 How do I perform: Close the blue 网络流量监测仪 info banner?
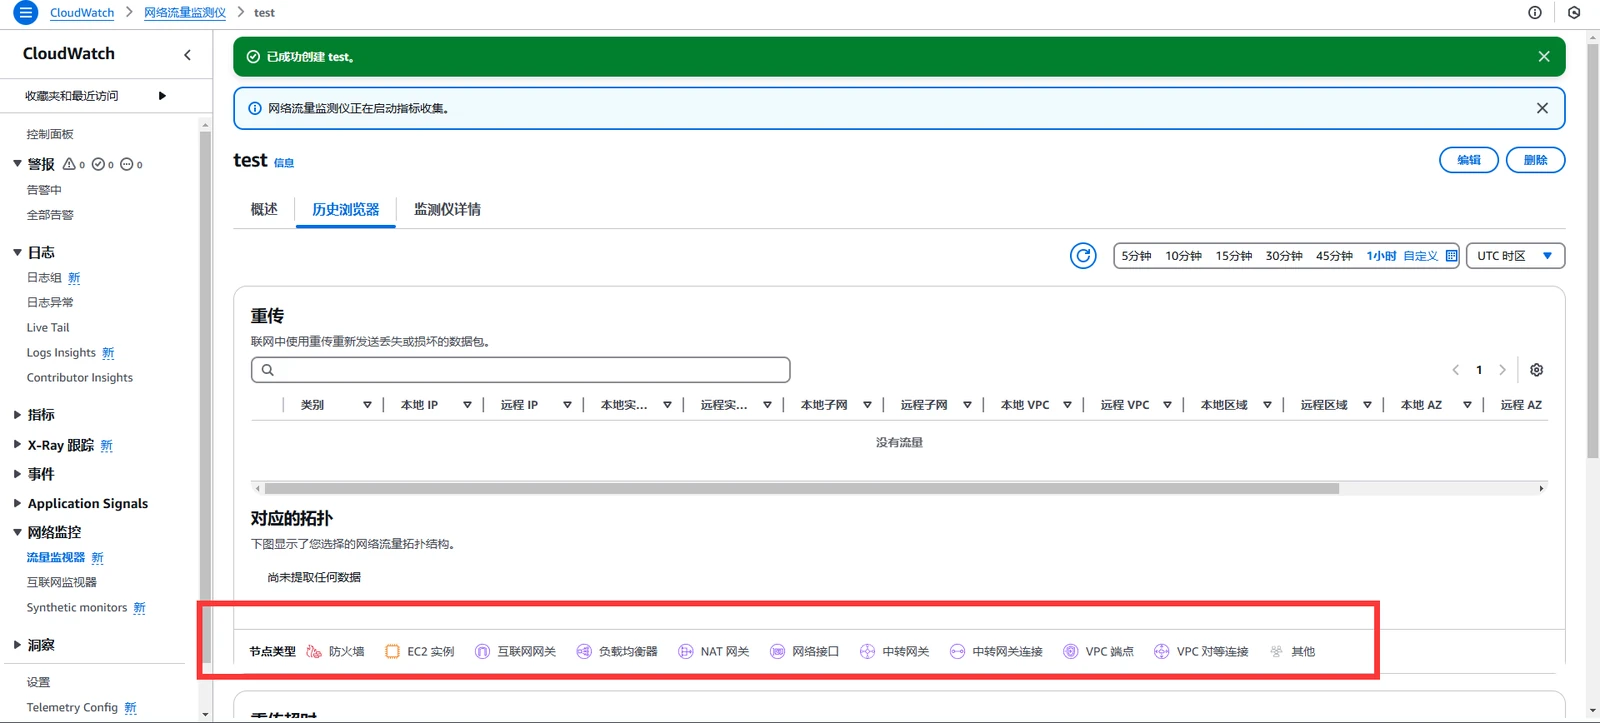point(1542,108)
